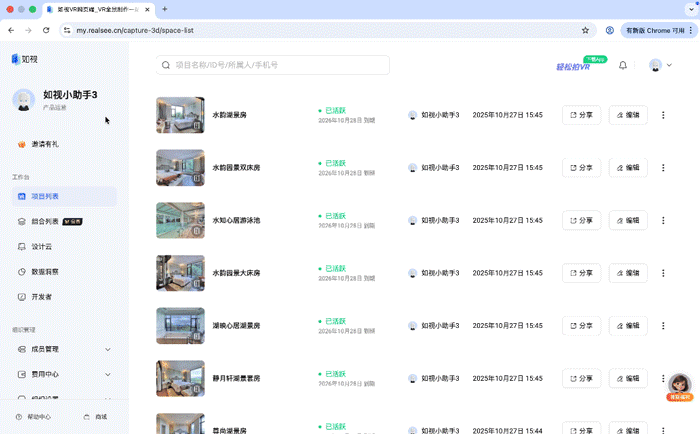Expand the 成员管理 menu

coord(64,349)
